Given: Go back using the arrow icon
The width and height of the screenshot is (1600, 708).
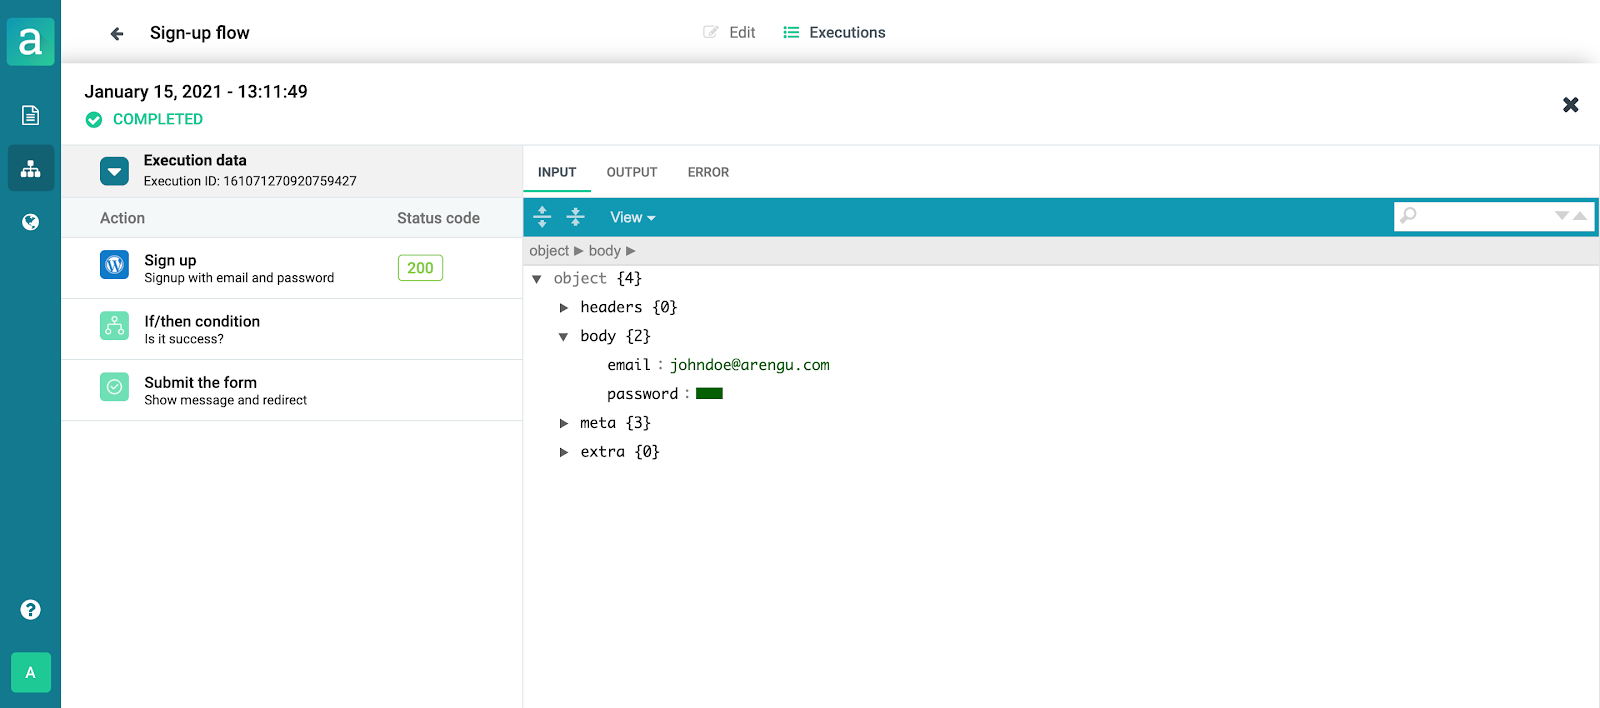Looking at the screenshot, I should (x=117, y=34).
